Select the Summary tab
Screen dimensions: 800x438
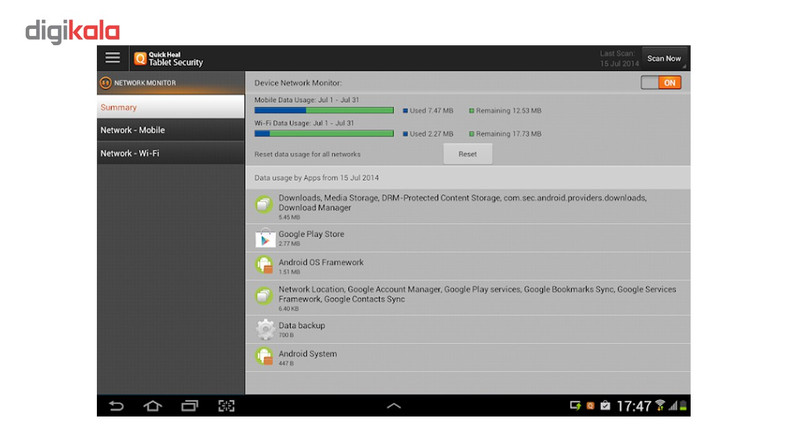point(170,107)
